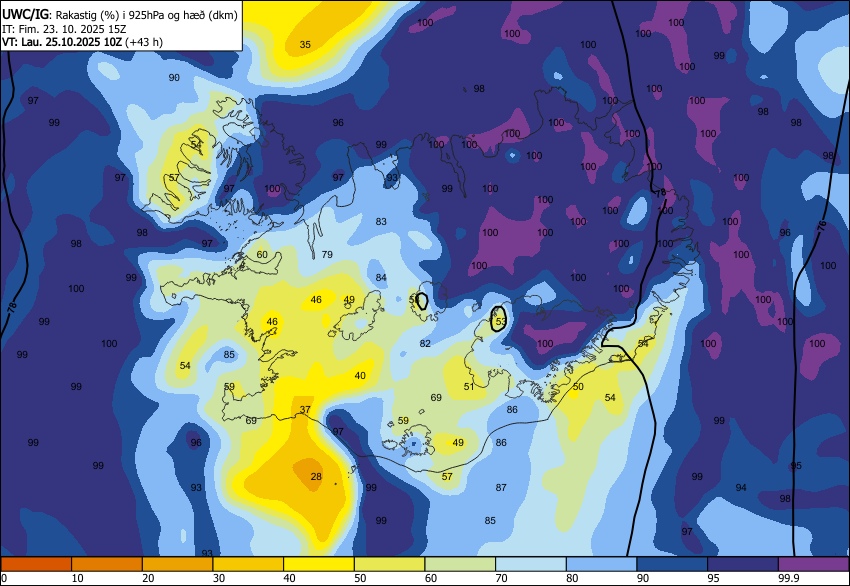
Task: Click the 50–60 pale yellow legend swatch
Action: click(x=390, y=564)
